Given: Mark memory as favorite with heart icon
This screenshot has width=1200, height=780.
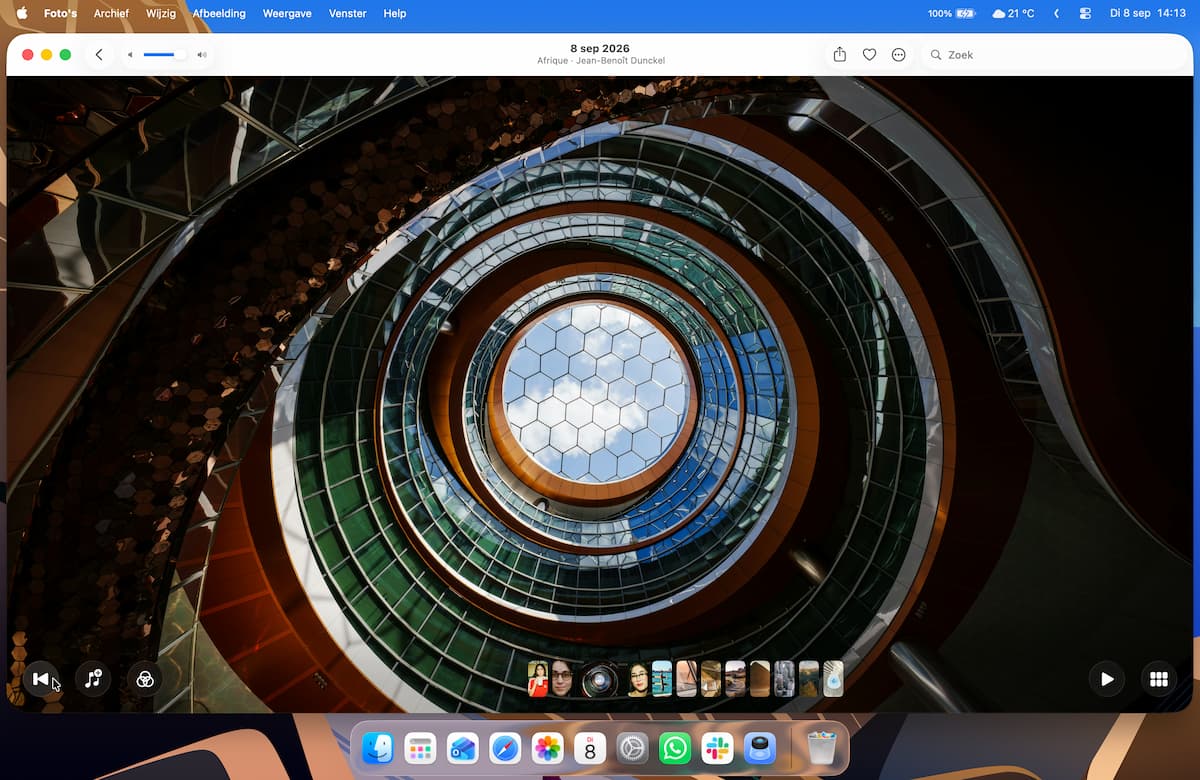Looking at the screenshot, I should [x=869, y=55].
